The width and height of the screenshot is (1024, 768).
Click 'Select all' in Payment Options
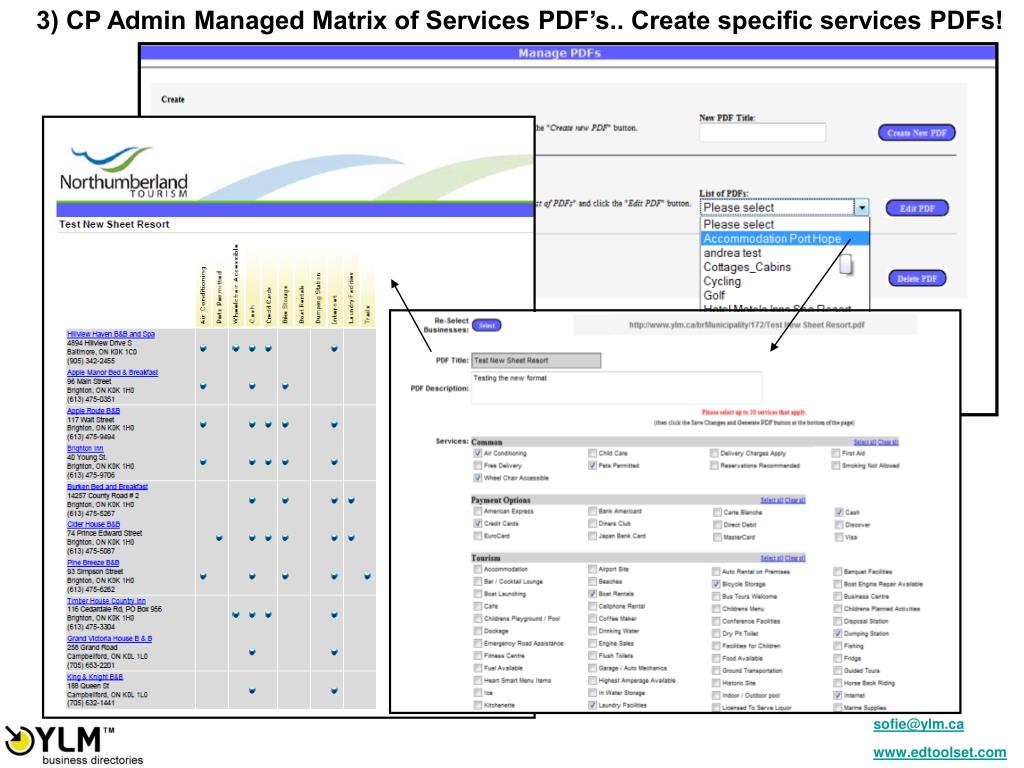pyautogui.click(x=771, y=500)
